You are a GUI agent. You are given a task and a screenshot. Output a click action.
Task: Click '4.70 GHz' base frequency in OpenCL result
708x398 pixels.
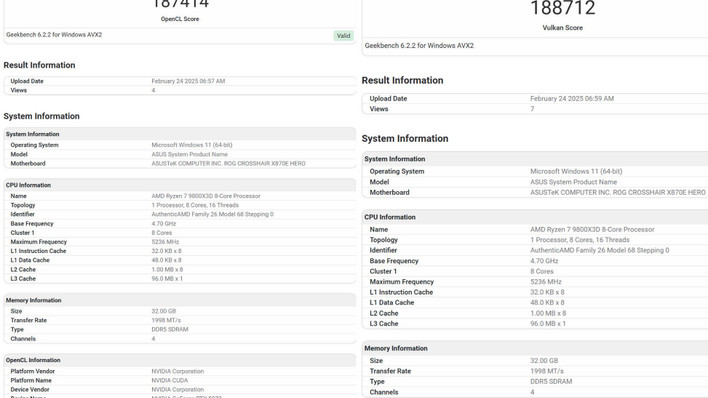click(x=164, y=224)
